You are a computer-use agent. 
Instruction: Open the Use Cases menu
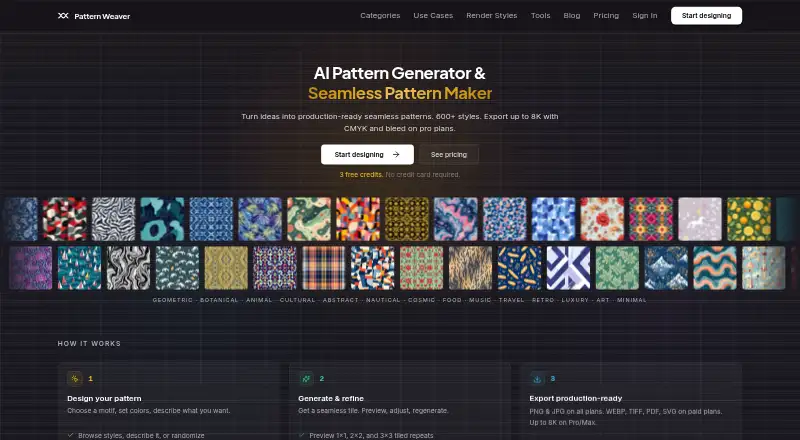433,16
